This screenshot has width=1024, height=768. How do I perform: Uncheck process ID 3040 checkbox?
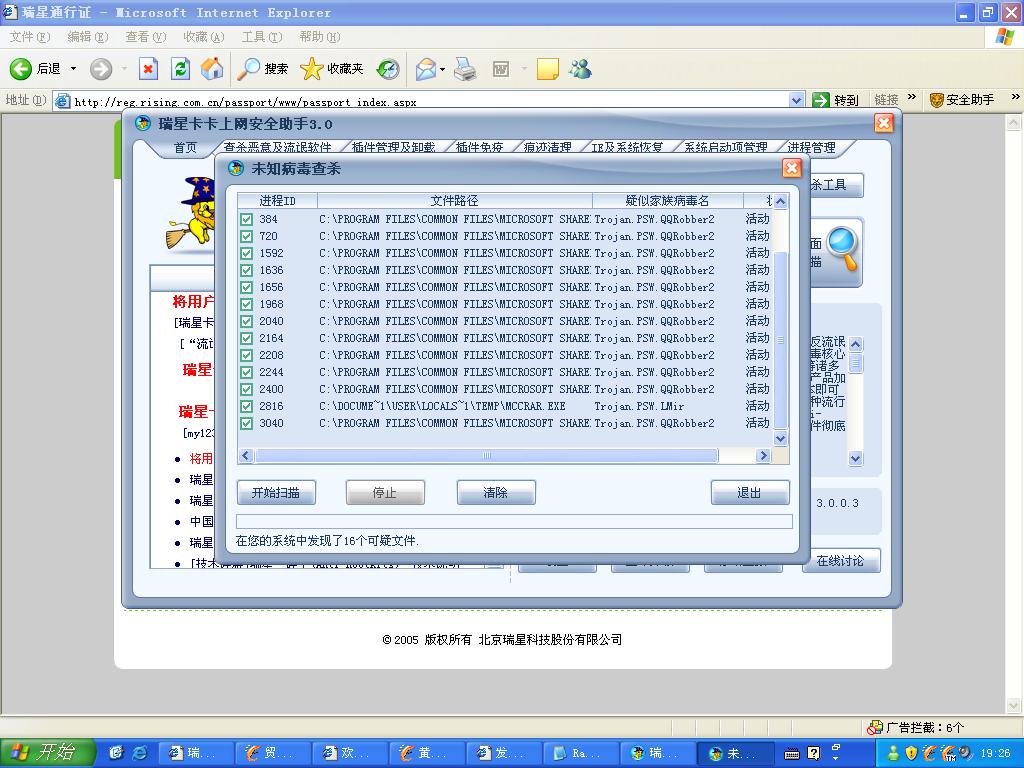[x=246, y=423]
